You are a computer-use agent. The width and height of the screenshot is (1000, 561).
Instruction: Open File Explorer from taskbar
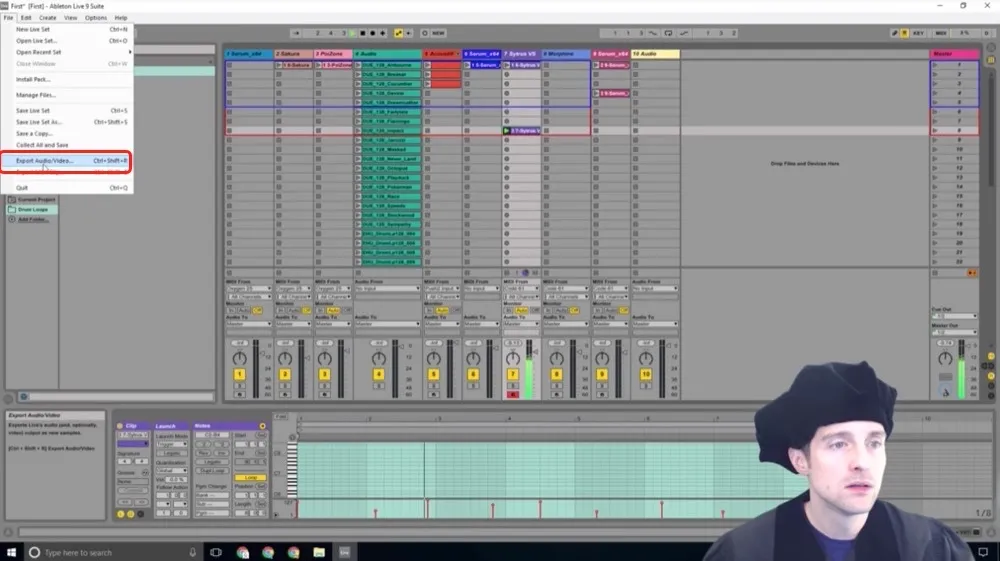tap(319, 552)
